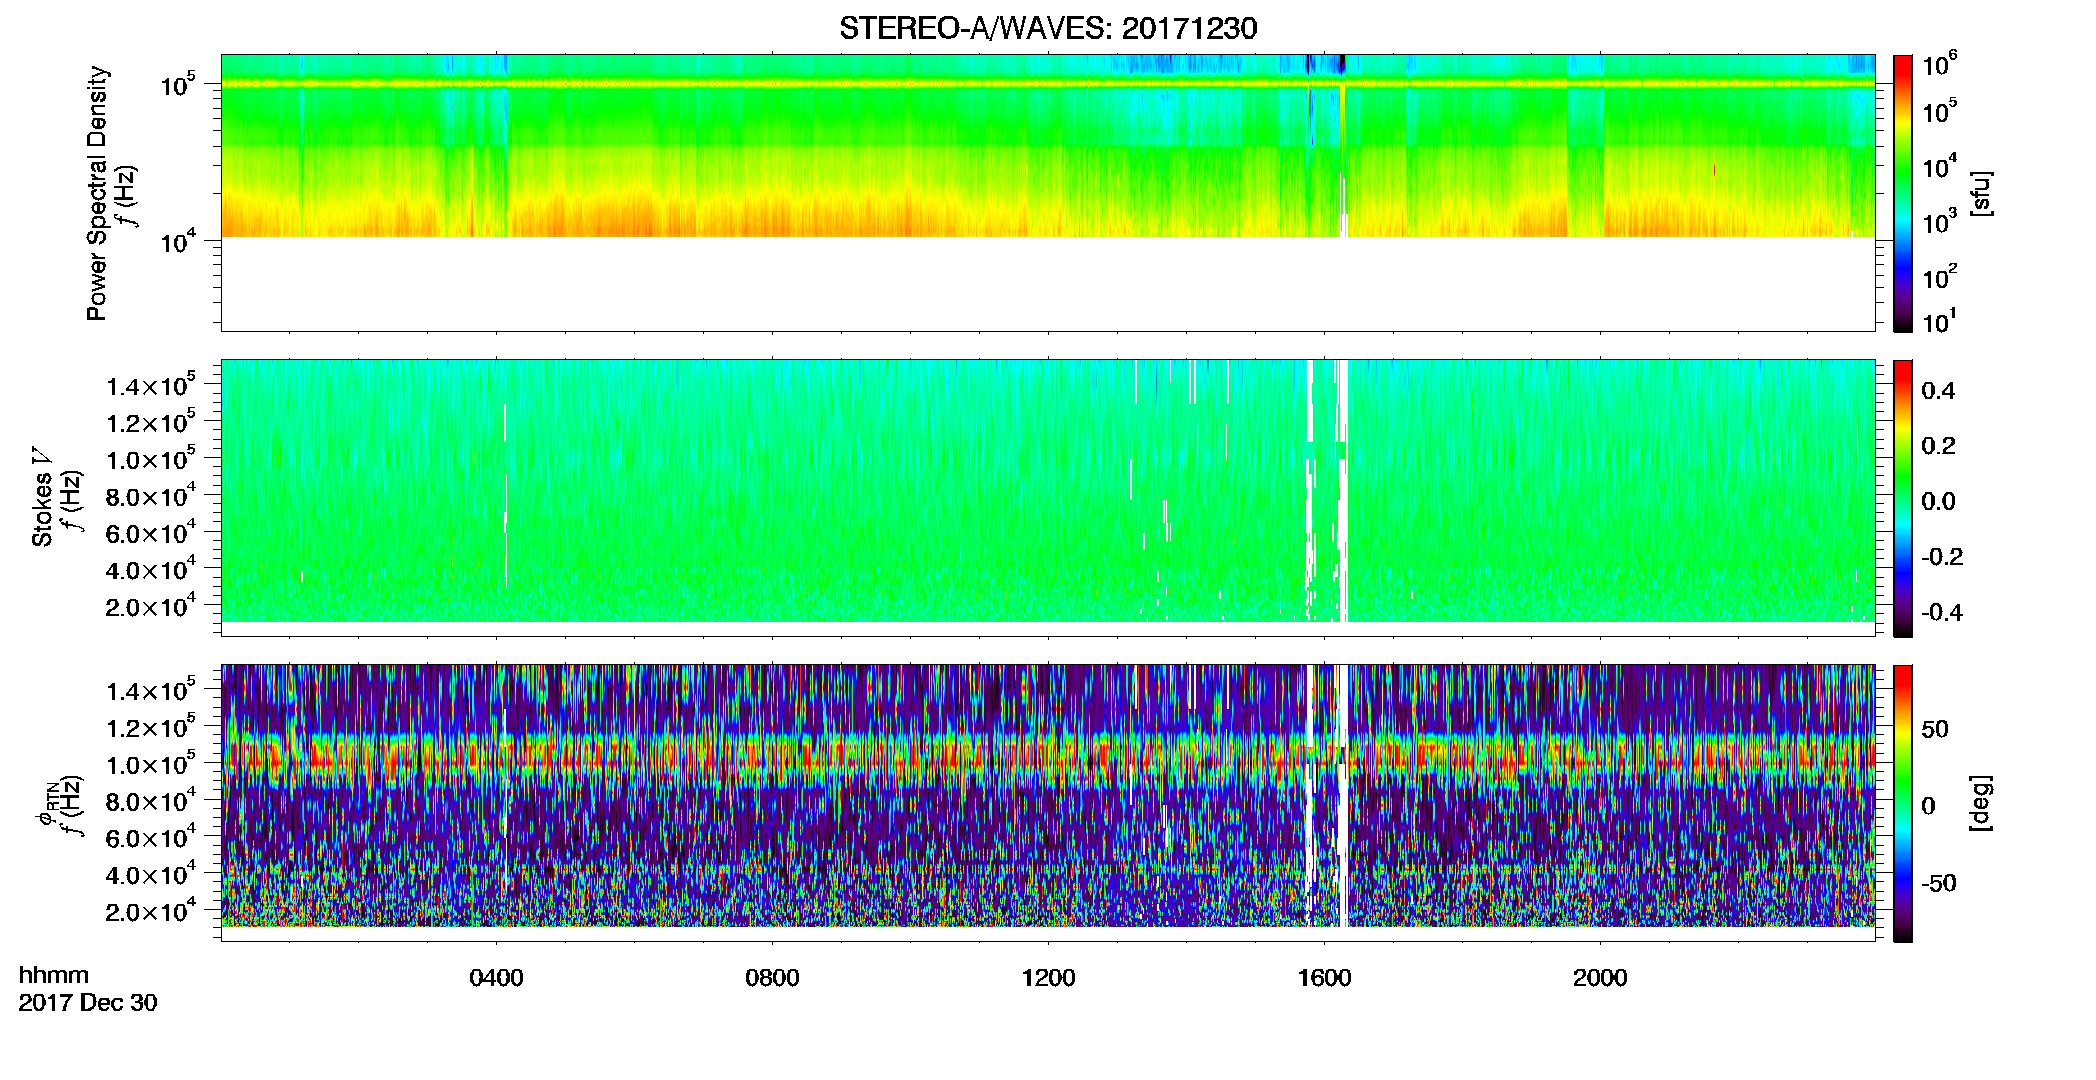Click the [sfu] colorbar unit label
Viewport: 2096px width, 1080px height.
[x=1982, y=193]
